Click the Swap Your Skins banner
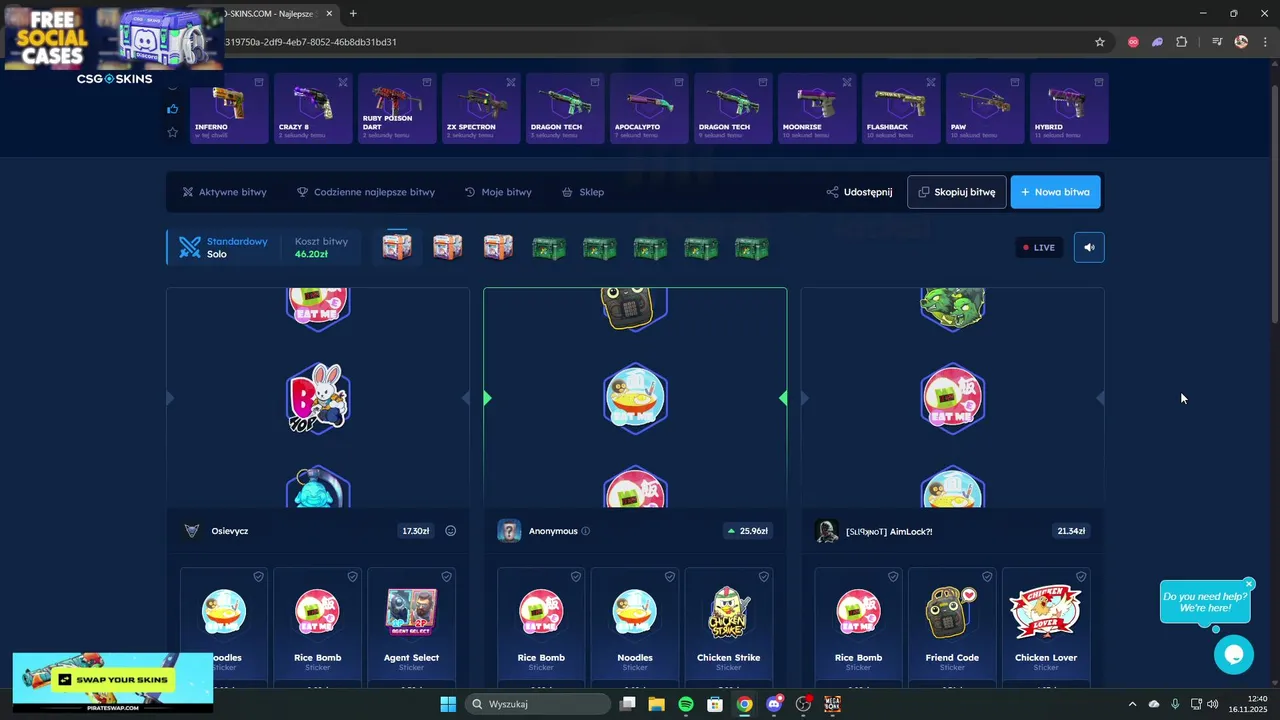The width and height of the screenshot is (1280, 720). pyautogui.click(x=113, y=682)
